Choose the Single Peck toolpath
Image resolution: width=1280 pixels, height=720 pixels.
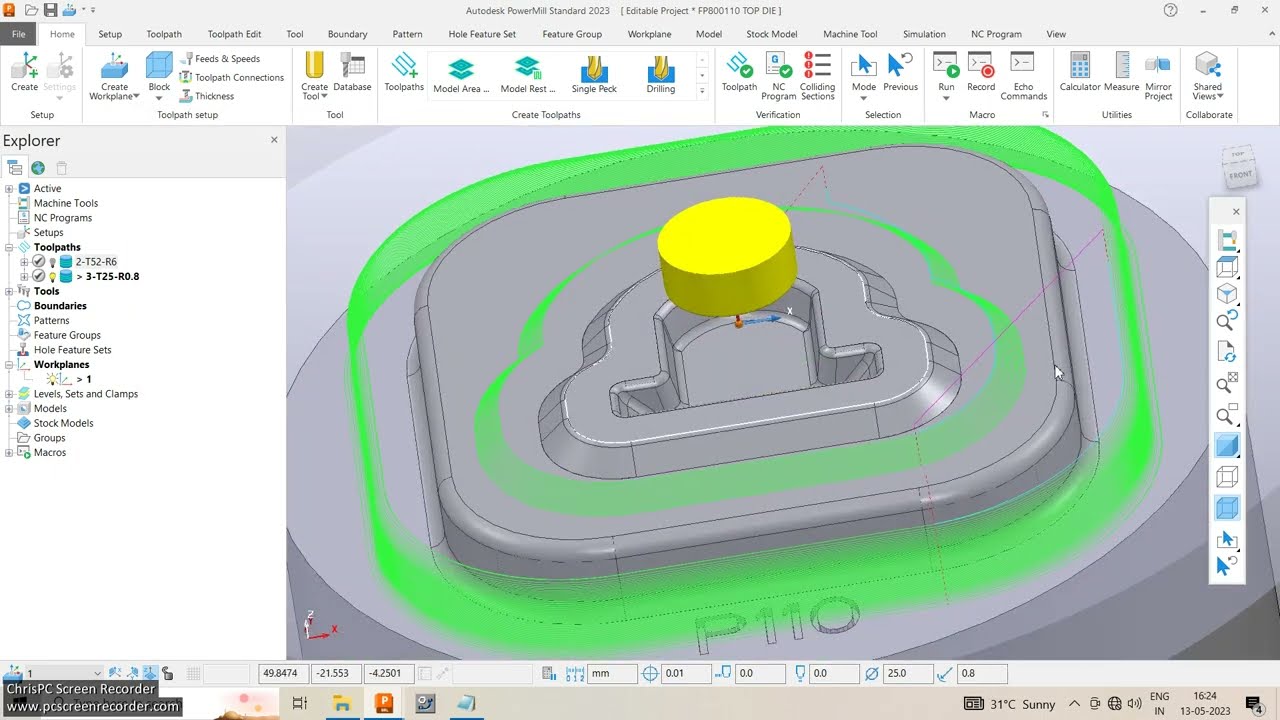(x=594, y=74)
